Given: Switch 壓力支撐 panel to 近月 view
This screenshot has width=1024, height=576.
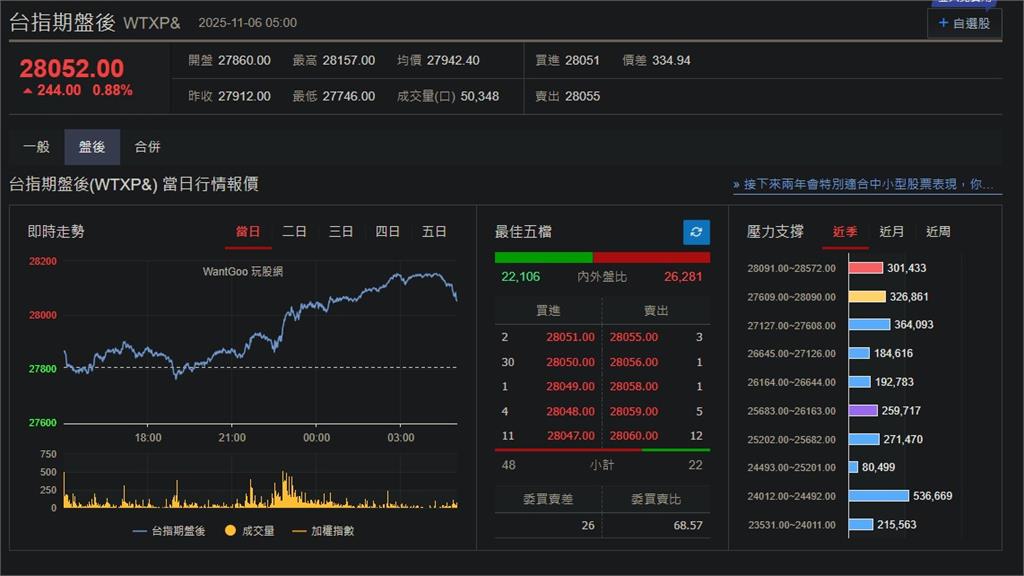Looking at the screenshot, I should [893, 231].
